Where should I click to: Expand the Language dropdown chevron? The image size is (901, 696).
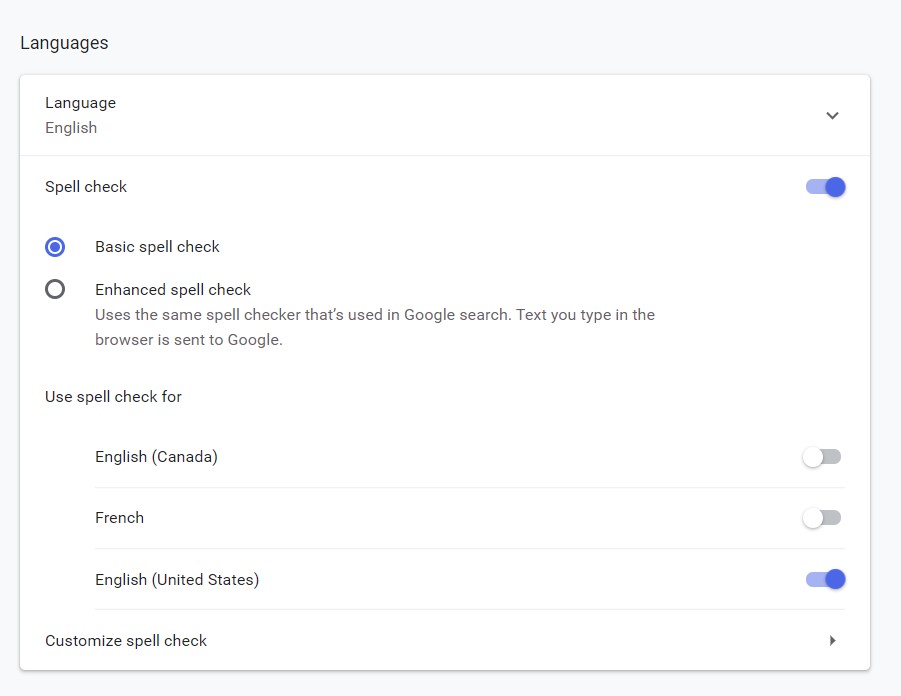[x=832, y=116]
